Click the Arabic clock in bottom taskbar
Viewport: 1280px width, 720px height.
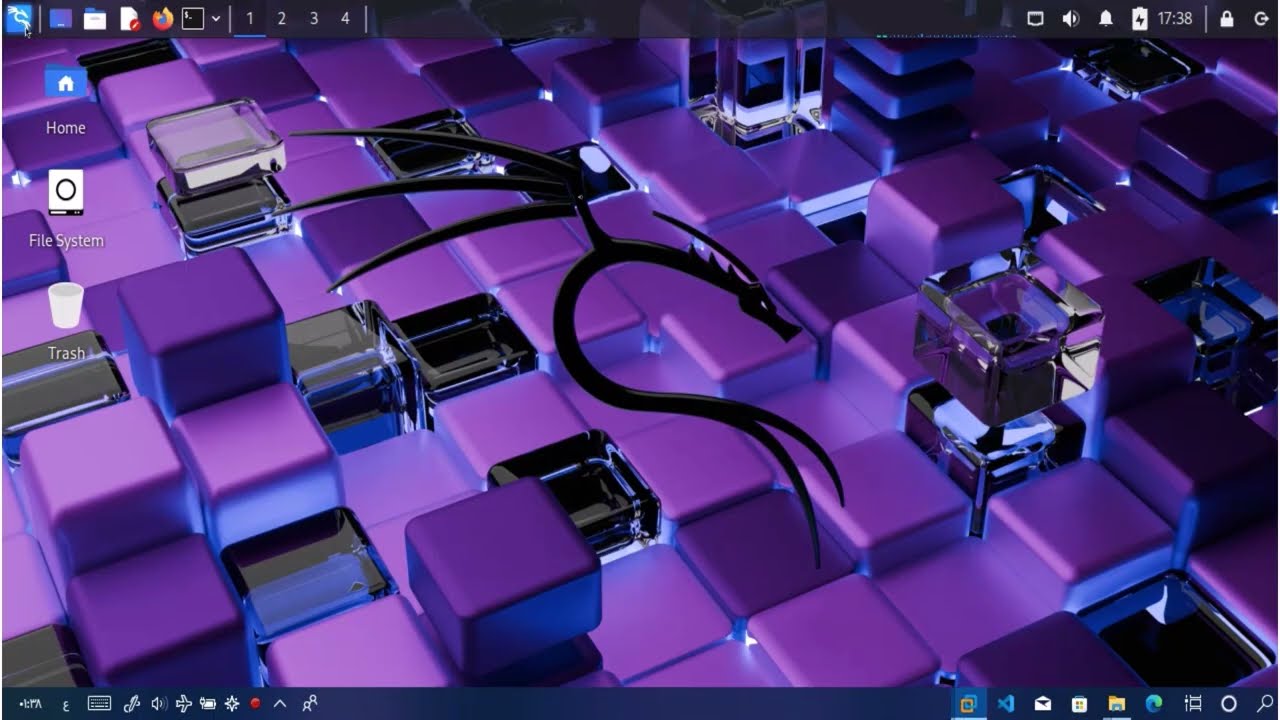tap(32, 704)
